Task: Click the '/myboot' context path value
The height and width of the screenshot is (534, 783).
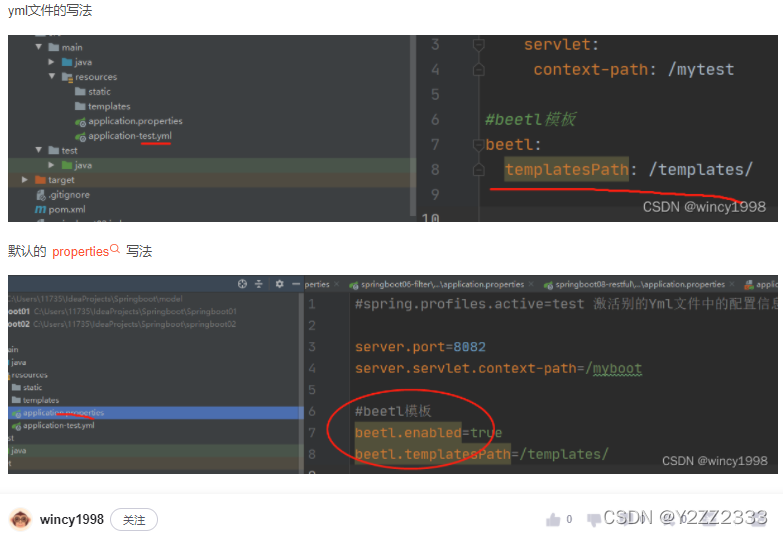Action: 613,369
